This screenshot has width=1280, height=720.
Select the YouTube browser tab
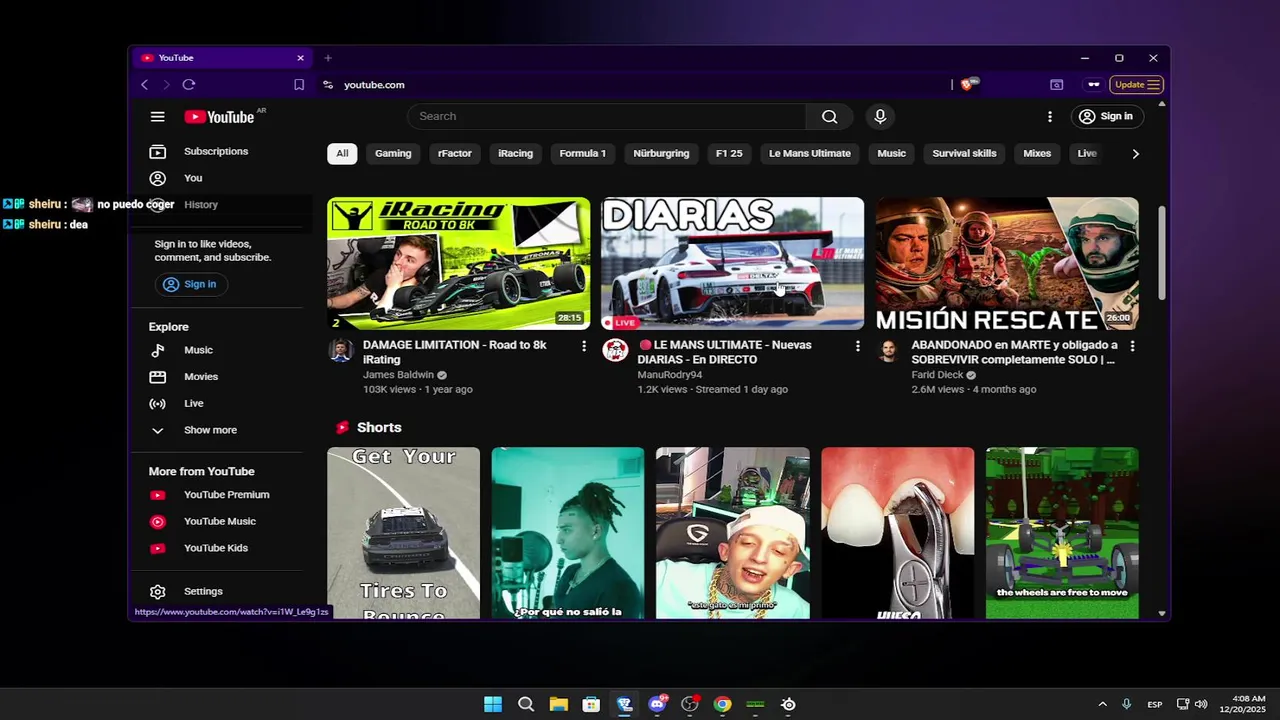[222, 58]
